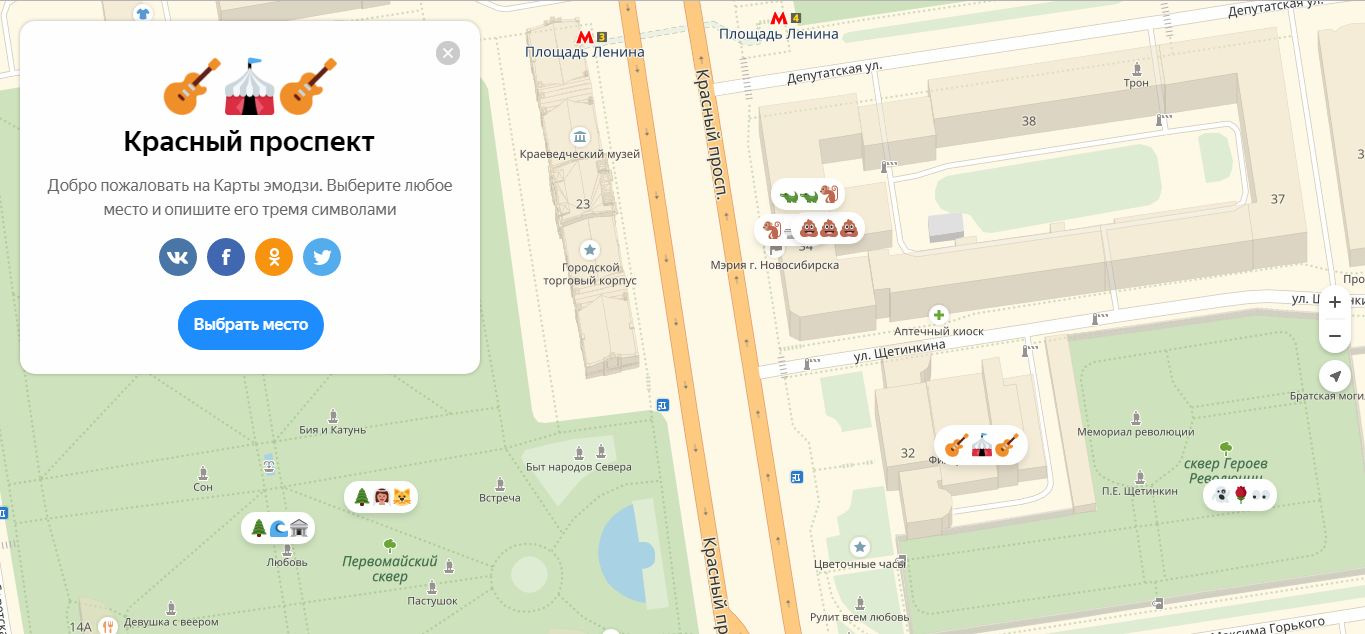Image resolution: width=1365 pixels, height=634 pixels.
Task: Zoom in on the map
Action: click(x=1335, y=302)
